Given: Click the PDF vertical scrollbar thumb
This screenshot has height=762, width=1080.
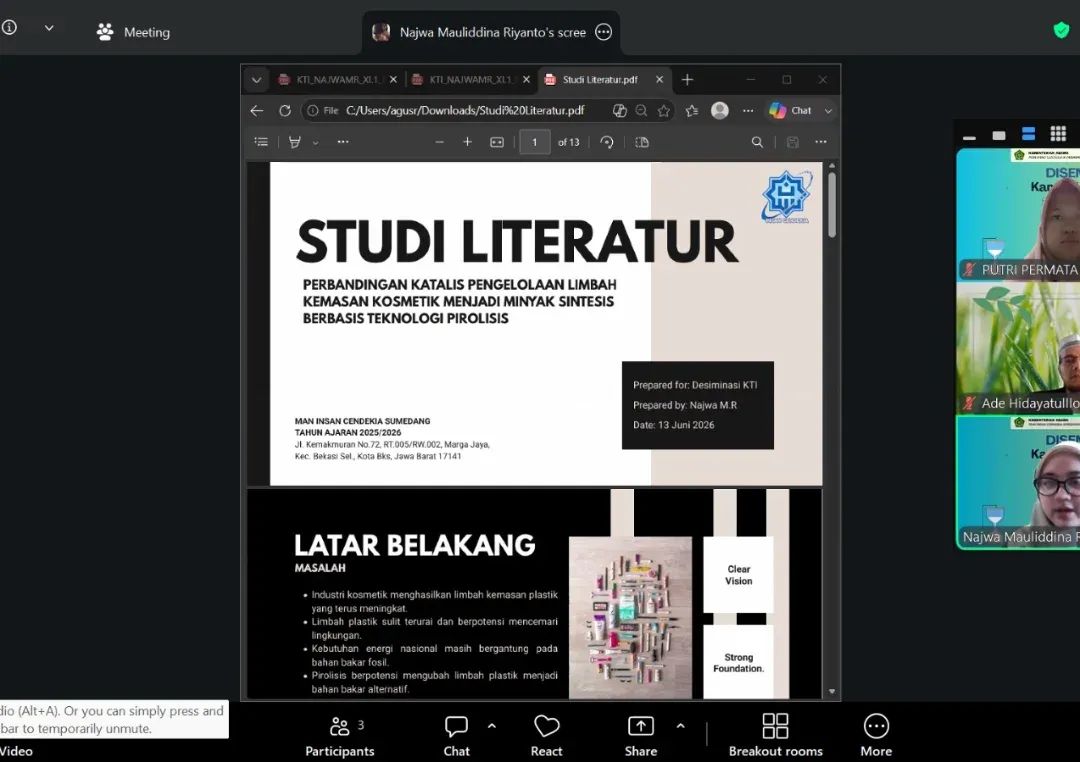Looking at the screenshot, I should click(x=832, y=205).
